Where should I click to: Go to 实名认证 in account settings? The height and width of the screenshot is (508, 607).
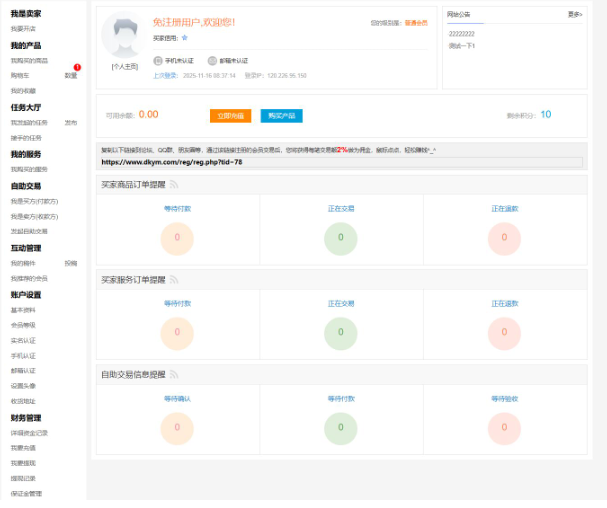pyautogui.click(x=22, y=340)
